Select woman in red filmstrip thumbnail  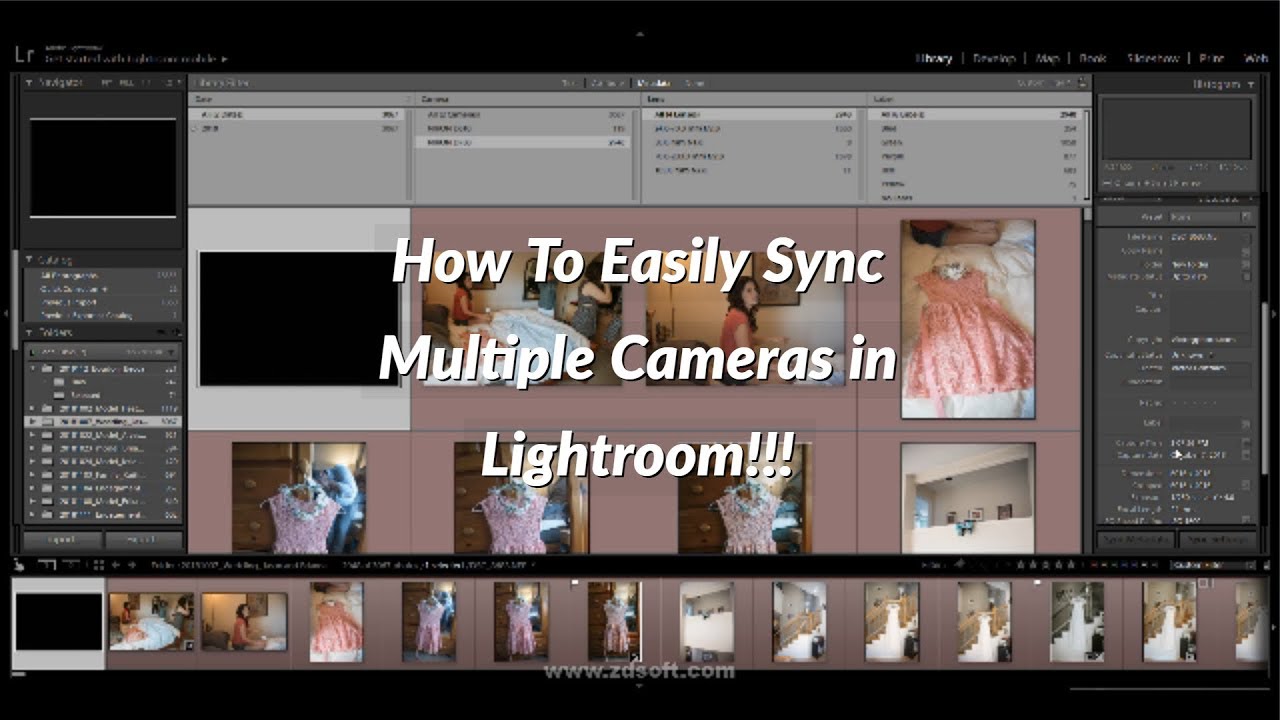(x=244, y=622)
